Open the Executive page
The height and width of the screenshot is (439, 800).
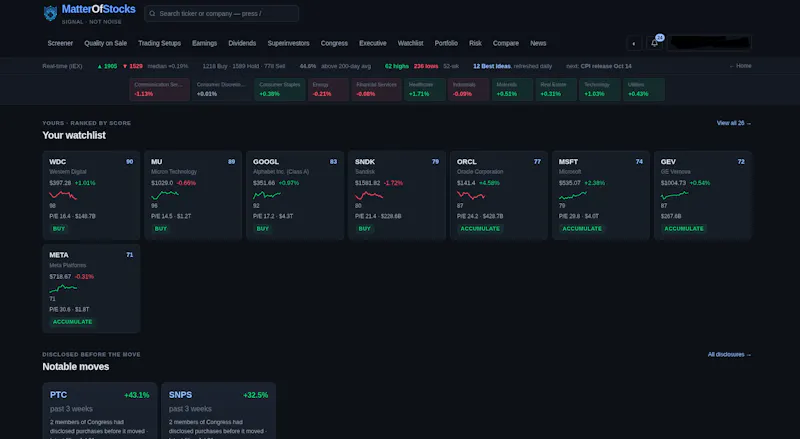[x=372, y=43]
